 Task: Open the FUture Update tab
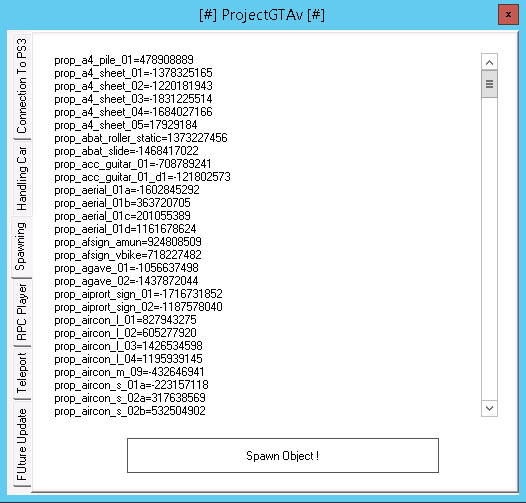tap(22, 444)
